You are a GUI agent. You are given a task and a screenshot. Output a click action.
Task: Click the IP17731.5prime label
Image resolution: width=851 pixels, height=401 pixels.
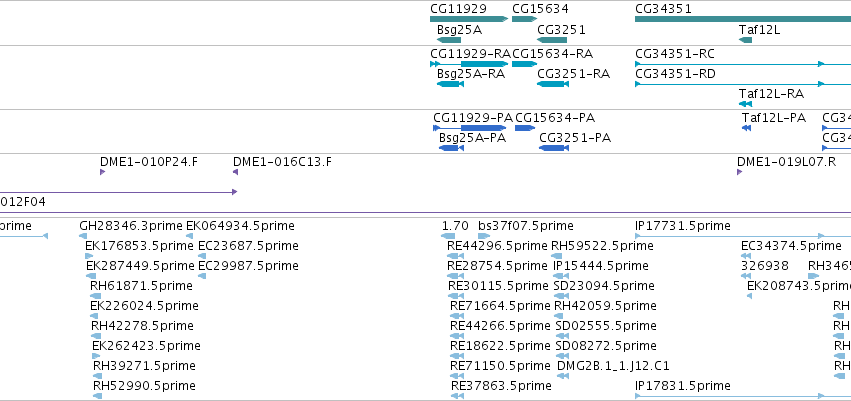683,226
